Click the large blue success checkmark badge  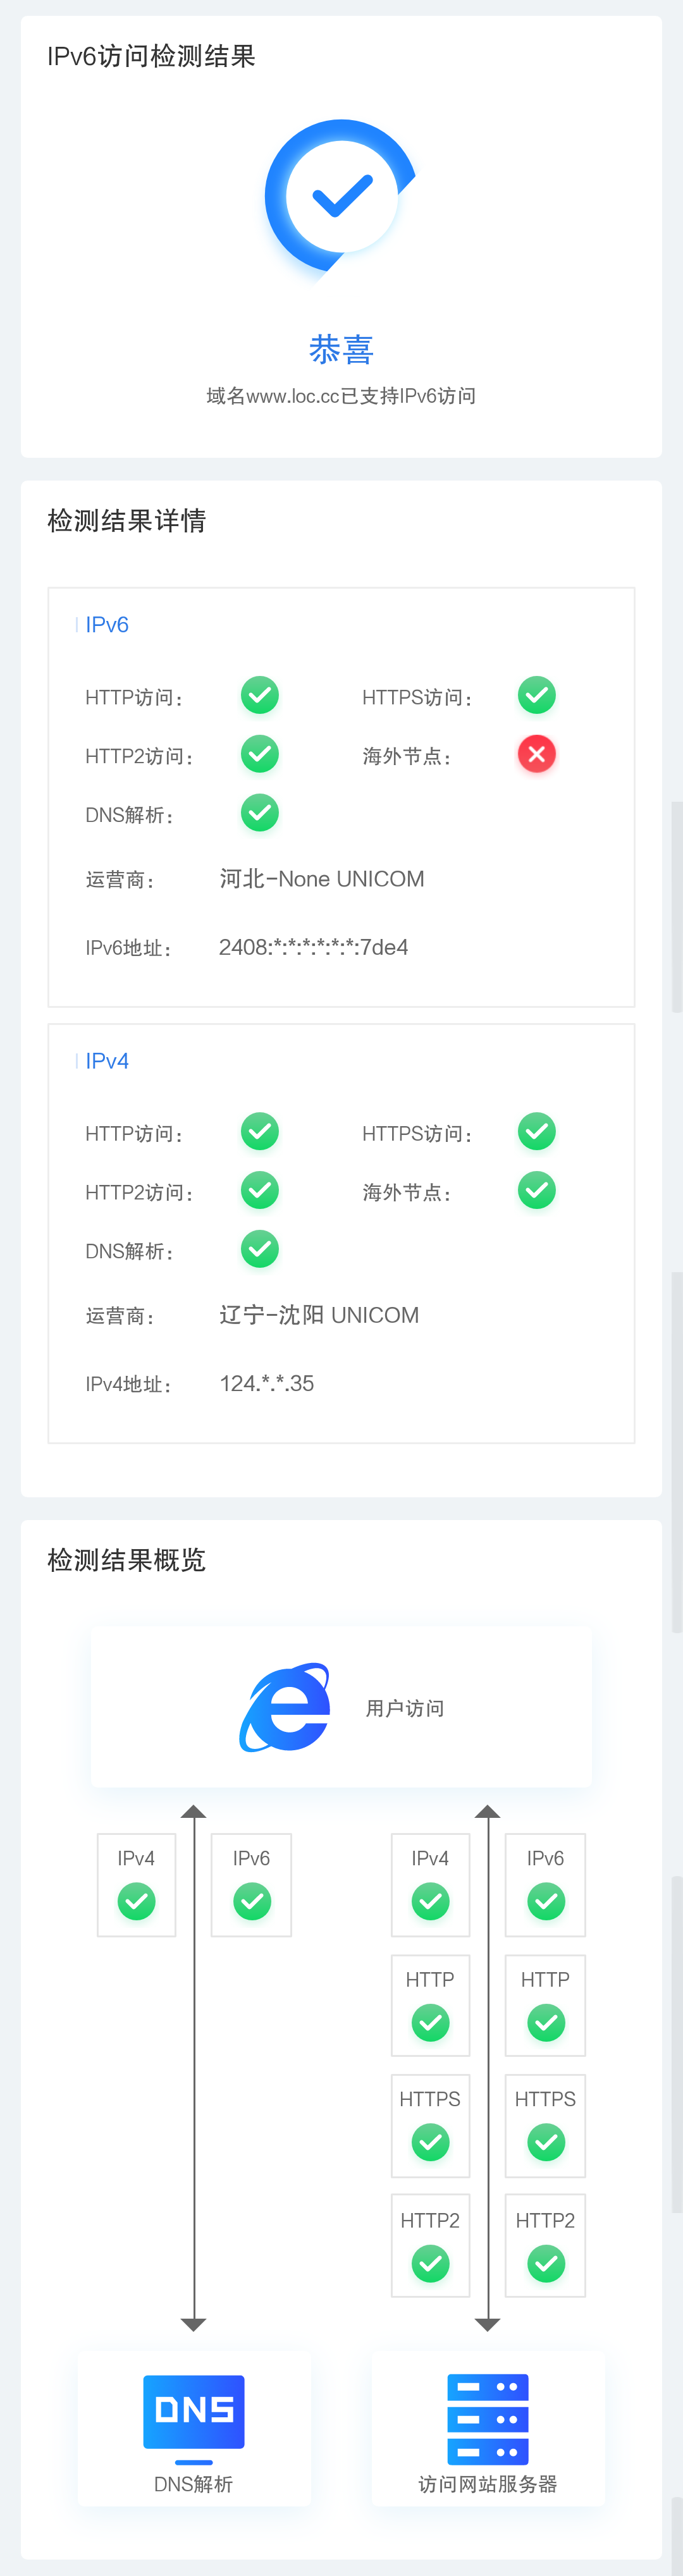coord(341,196)
